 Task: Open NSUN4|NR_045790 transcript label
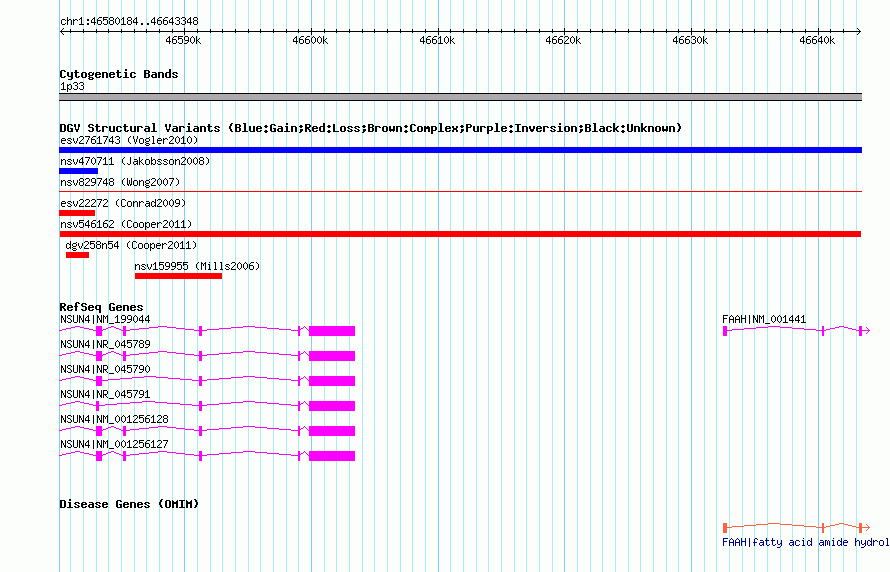105,369
